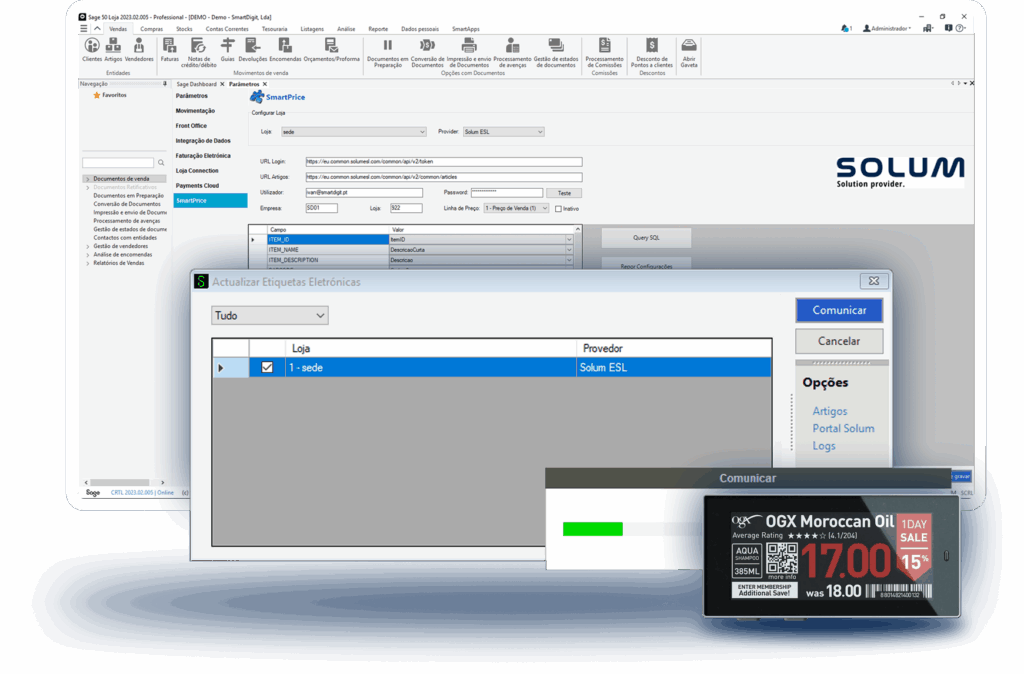
Task: Click the green Comunicar progress bar
Action: (x=592, y=529)
